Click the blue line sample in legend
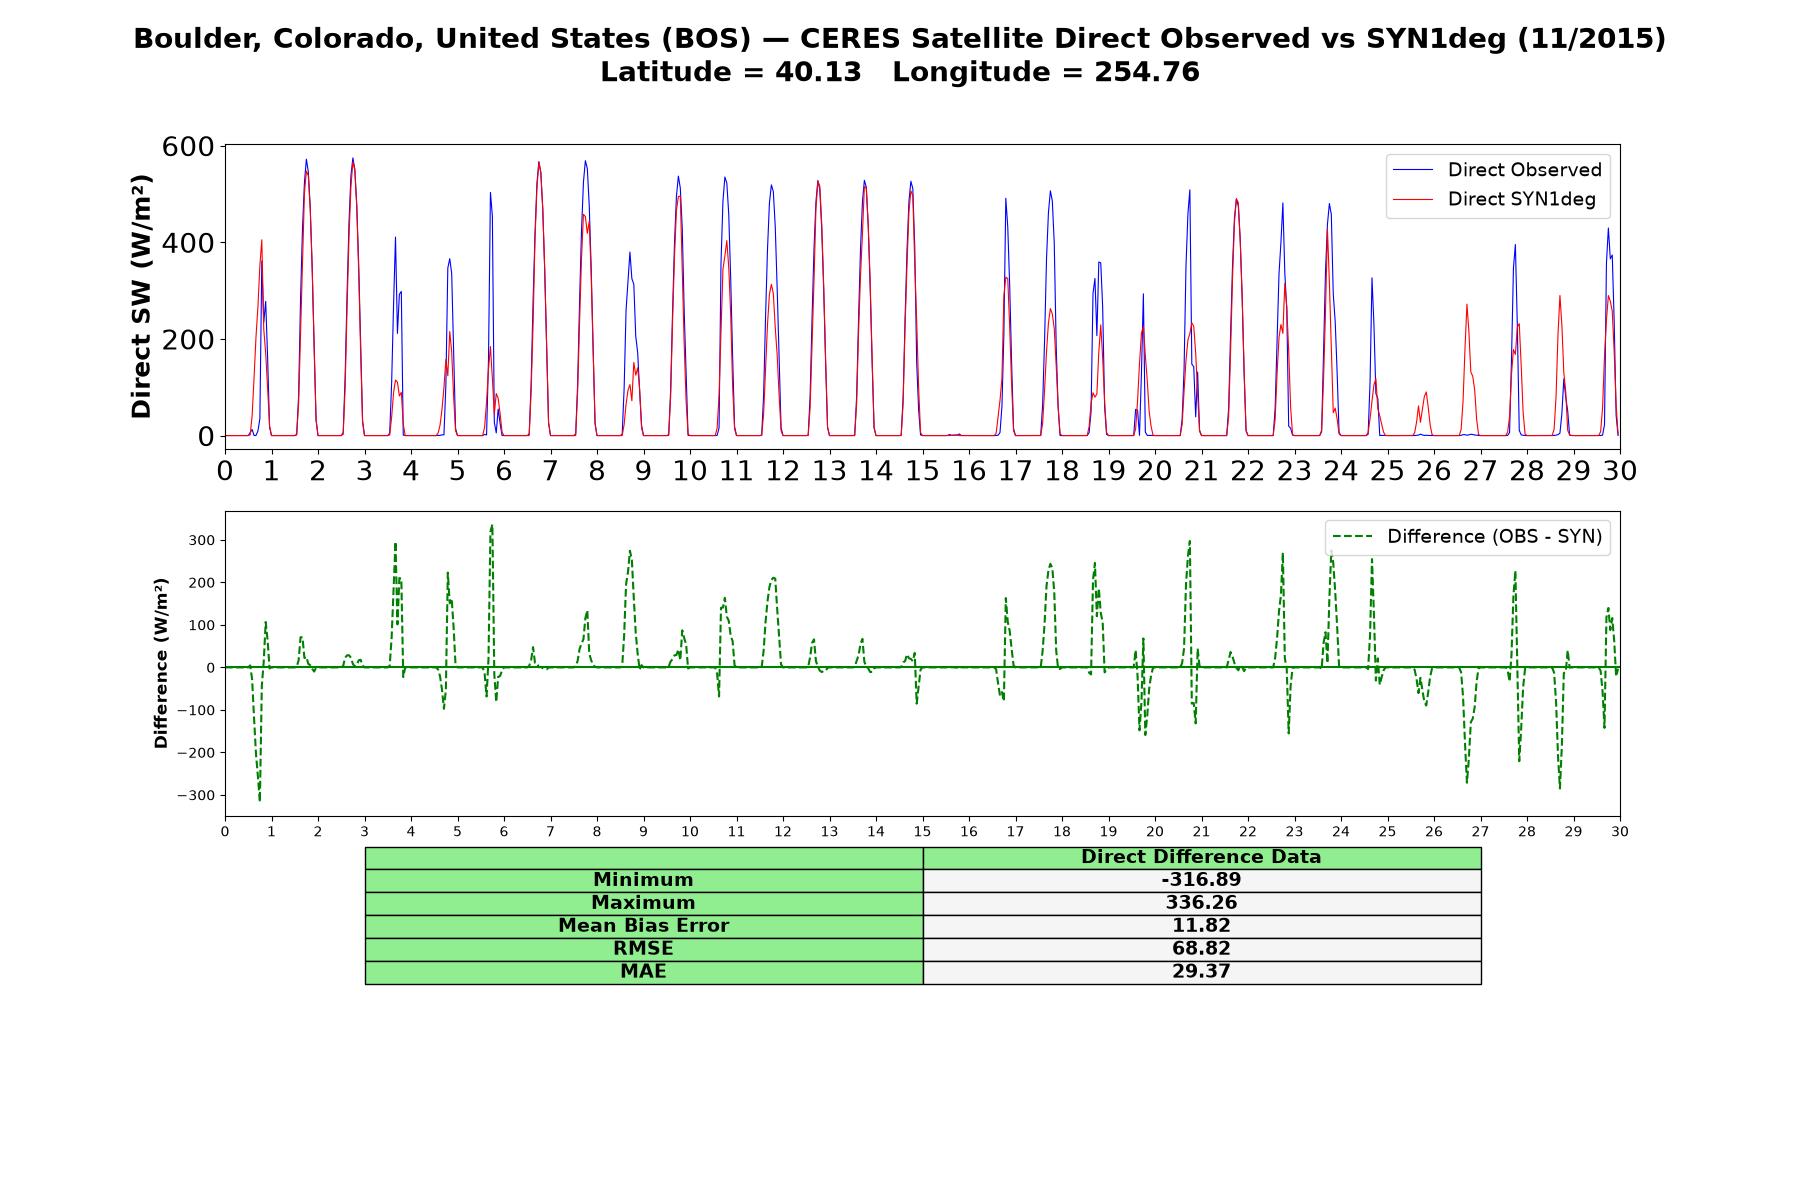Screen dimensions: 1800x1200 (1413, 170)
